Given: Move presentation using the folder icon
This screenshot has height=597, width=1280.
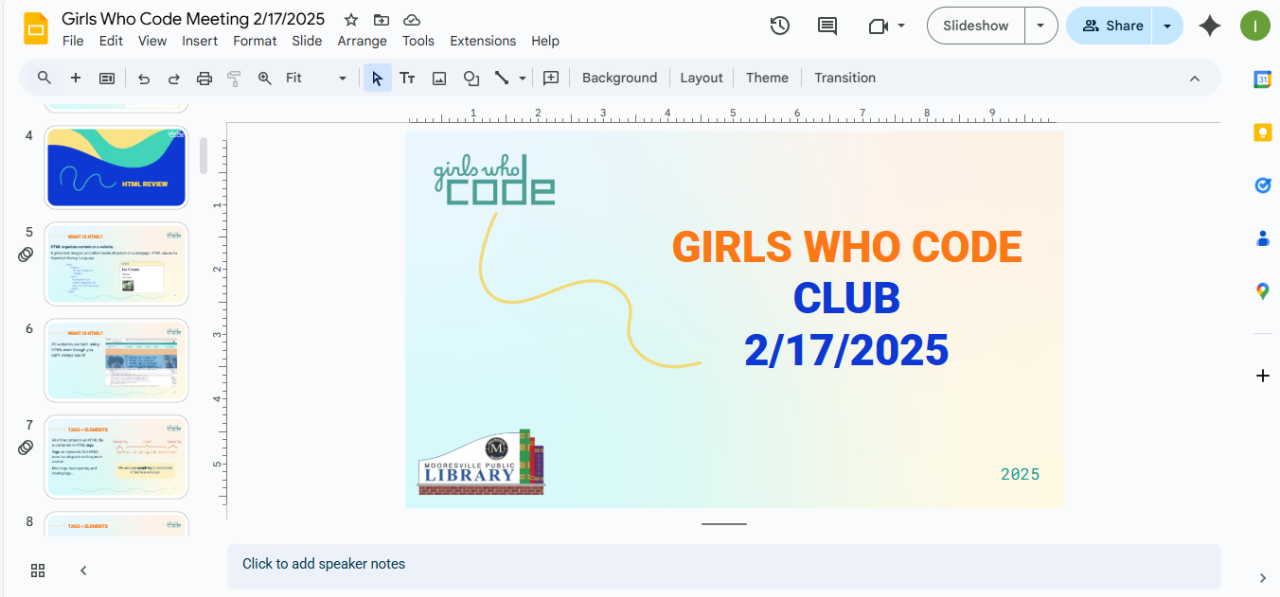Looking at the screenshot, I should [x=381, y=20].
